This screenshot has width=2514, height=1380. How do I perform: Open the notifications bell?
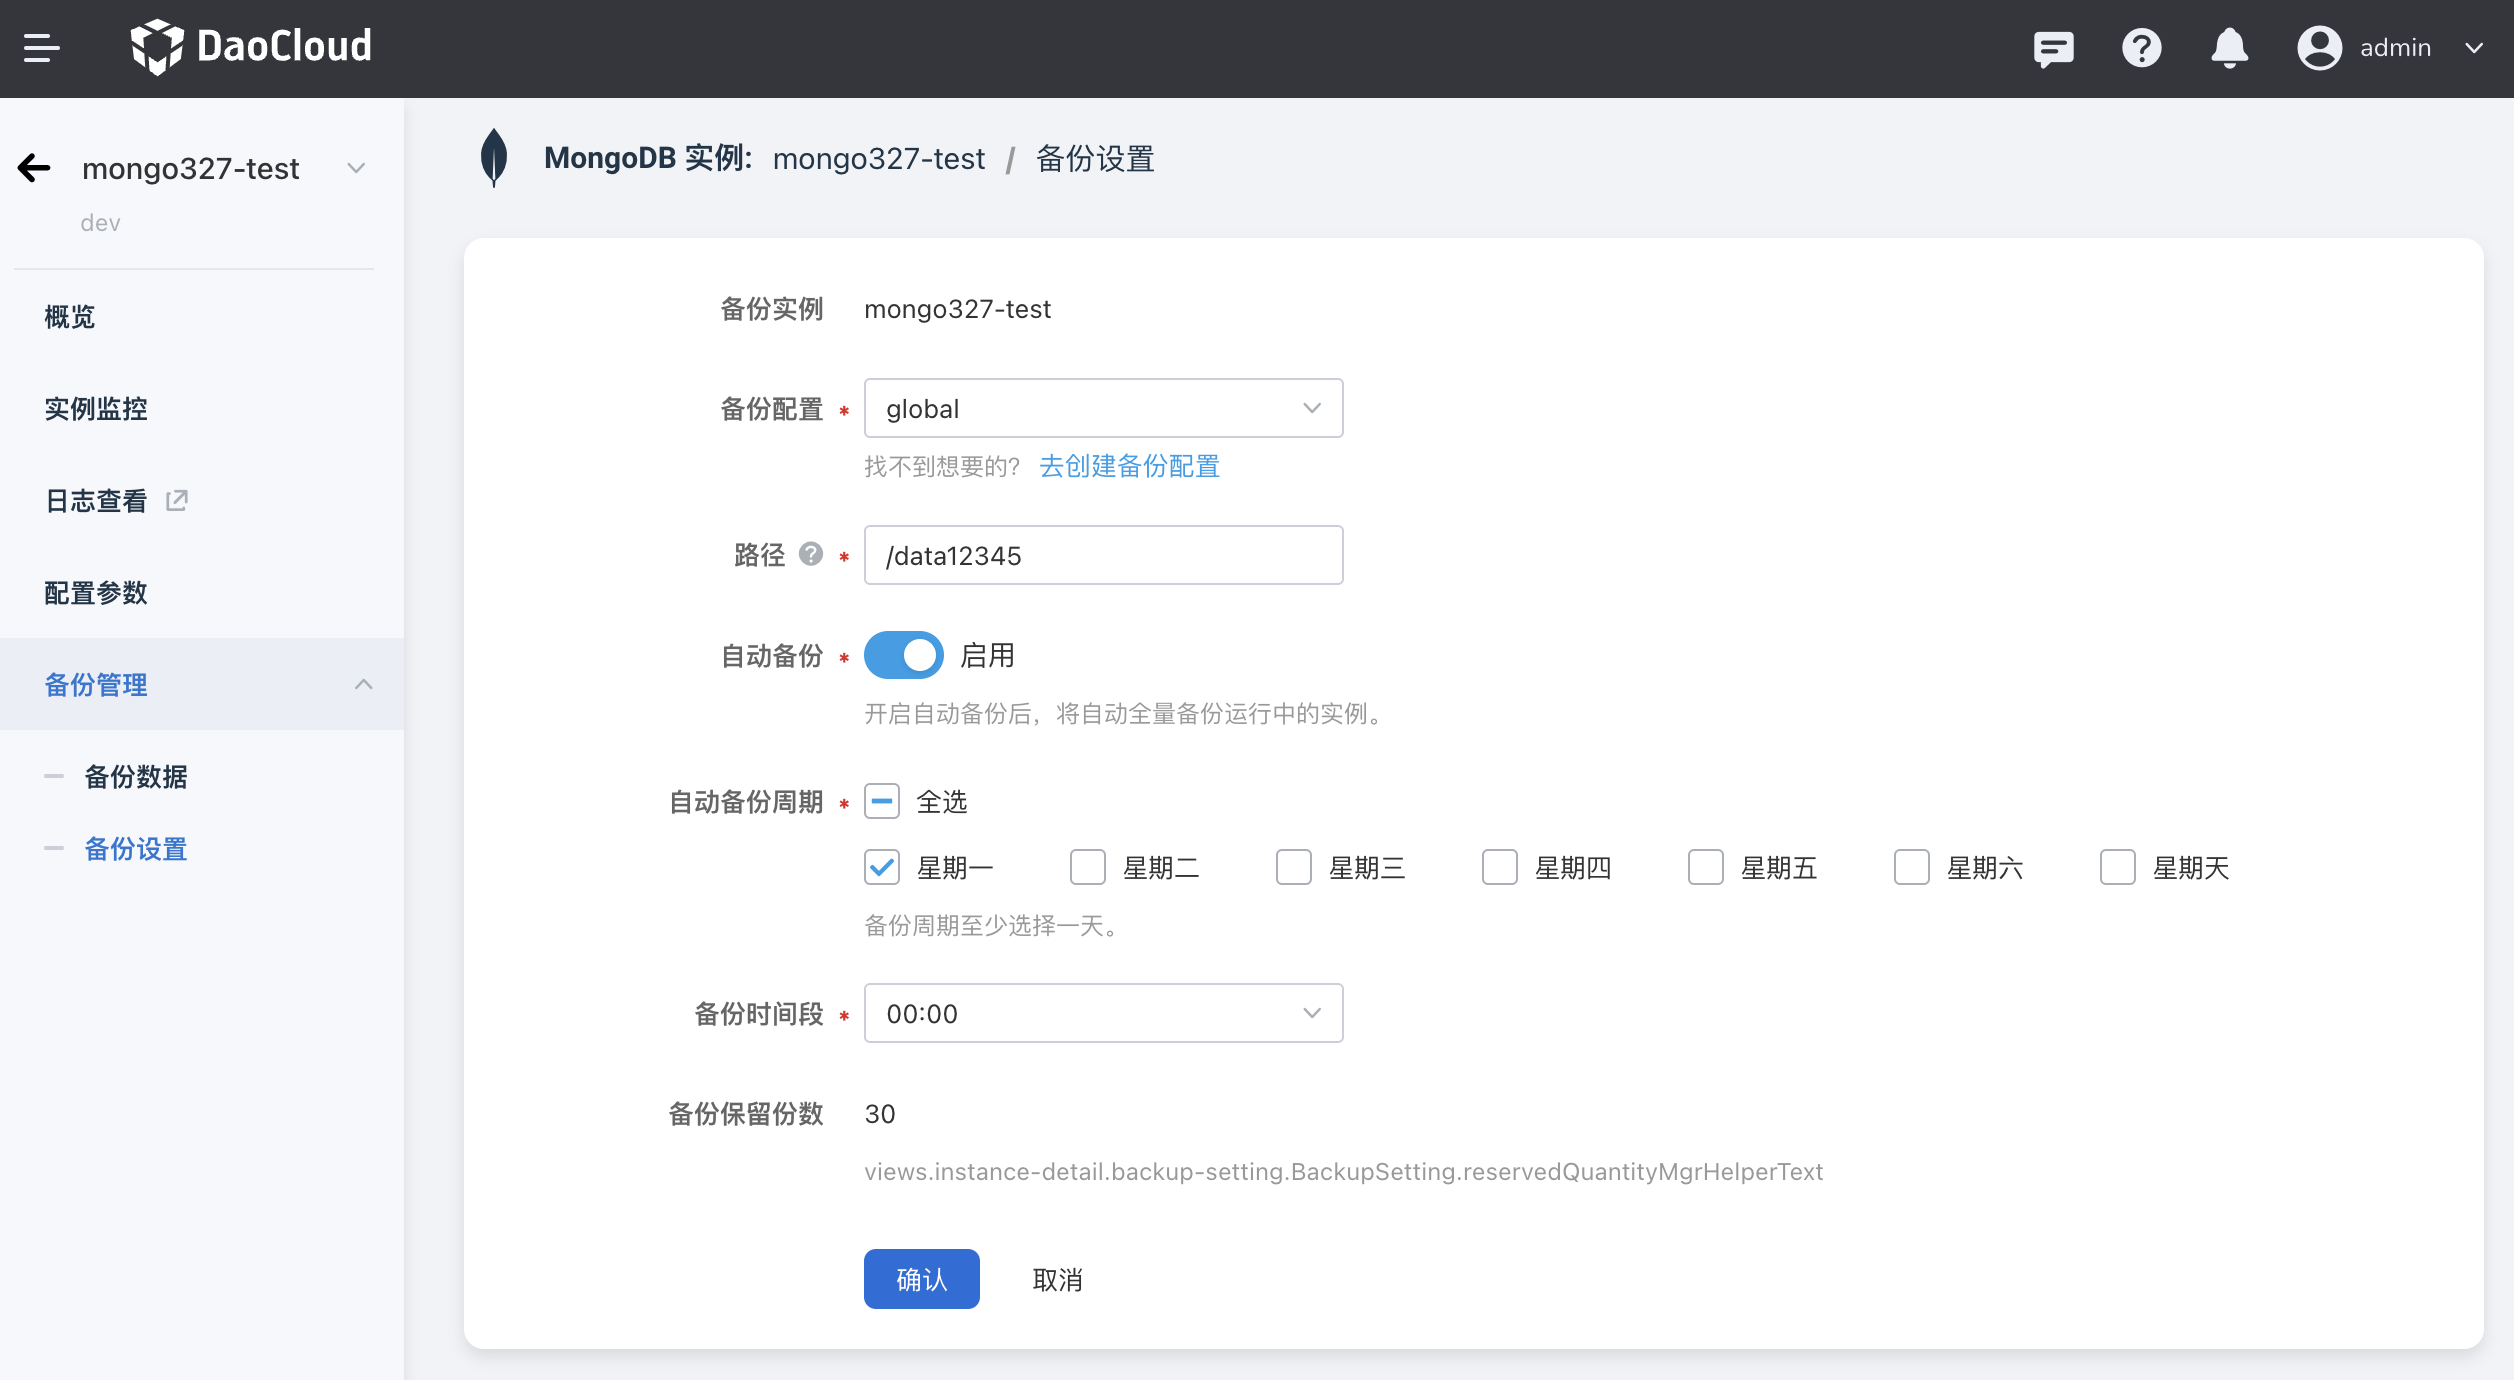click(x=2228, y=47)
